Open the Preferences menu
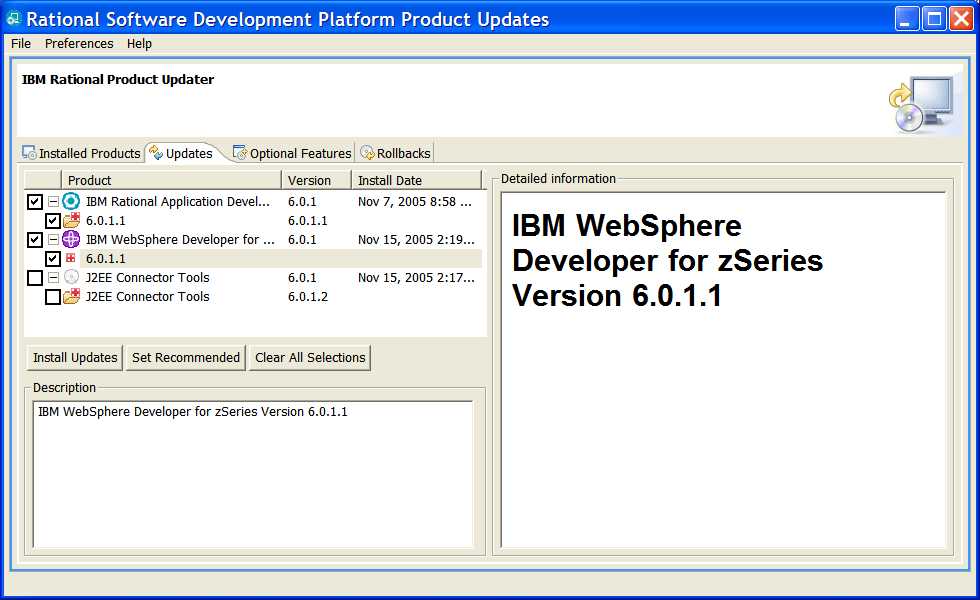Screen dimensions: 980x600 [x=79, y=44]
